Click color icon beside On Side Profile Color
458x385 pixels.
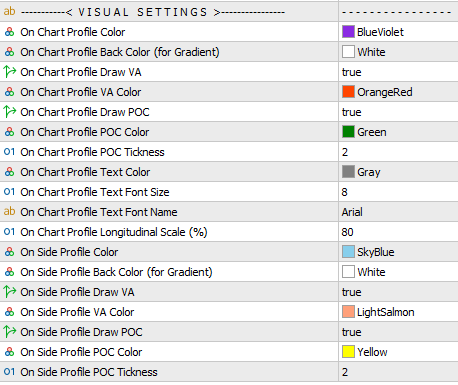point(10,252)
